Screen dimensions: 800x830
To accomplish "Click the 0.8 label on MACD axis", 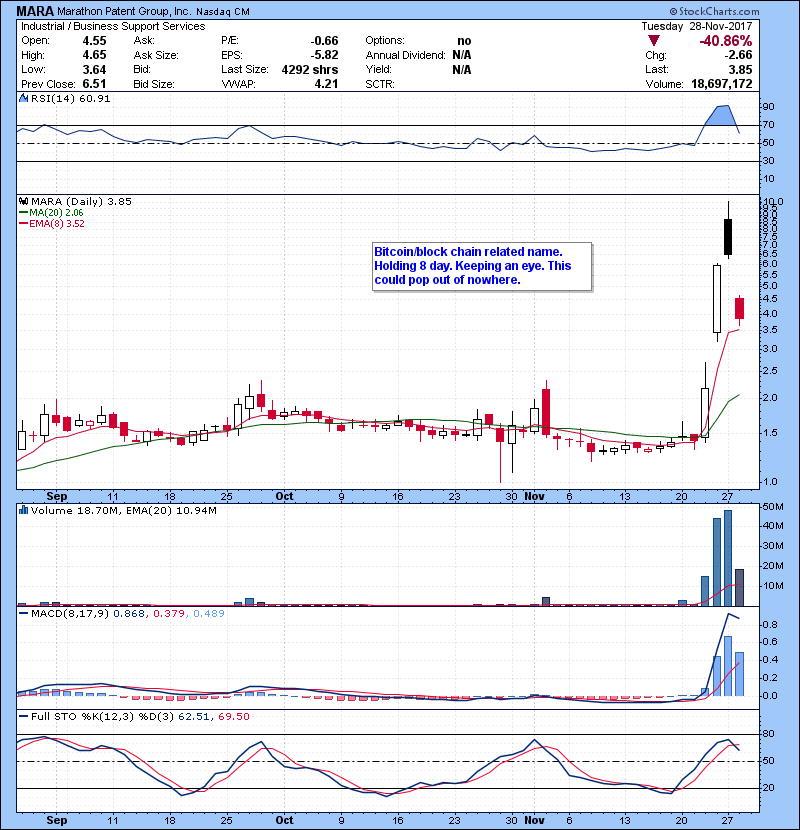I will pyautogui.click(x=770, y=625).
